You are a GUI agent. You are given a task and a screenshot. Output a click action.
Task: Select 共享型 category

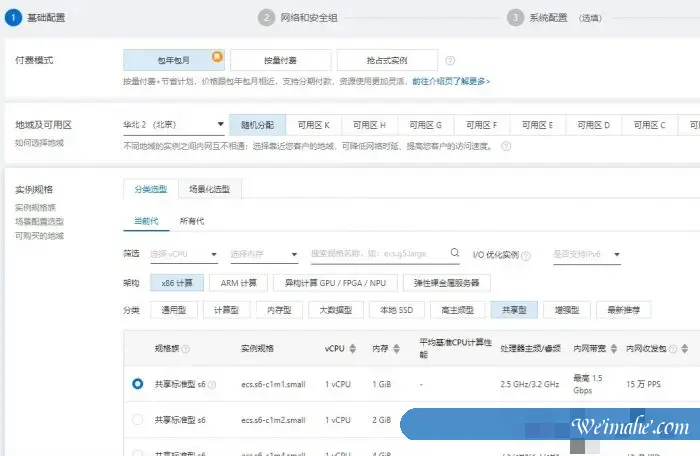coord(514,310)
